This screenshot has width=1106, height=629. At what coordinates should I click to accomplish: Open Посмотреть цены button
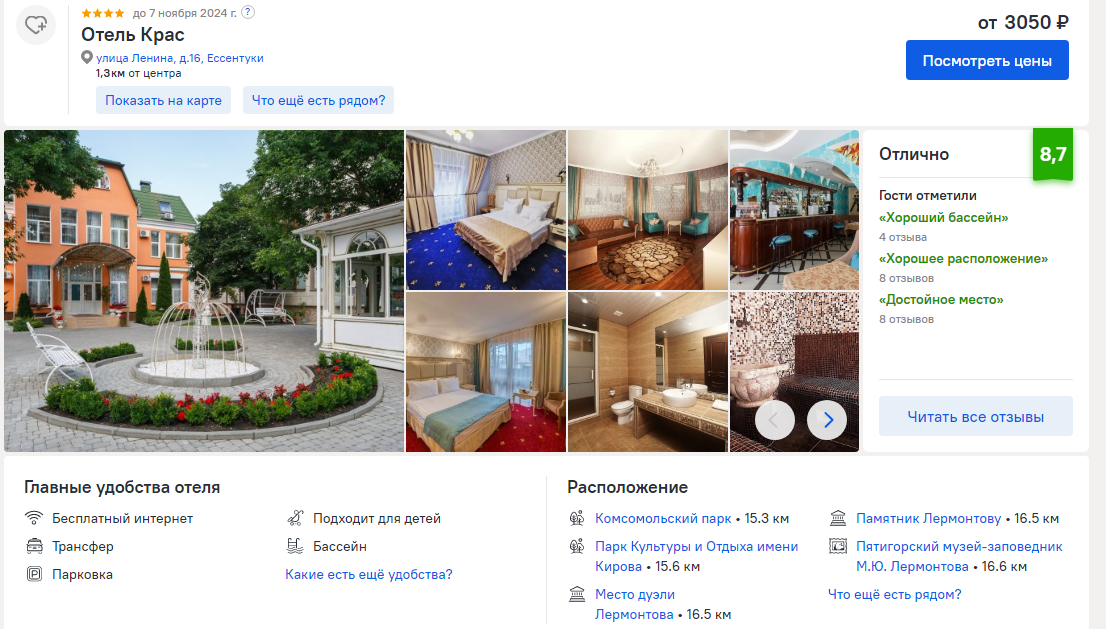[x=987, y=61]
